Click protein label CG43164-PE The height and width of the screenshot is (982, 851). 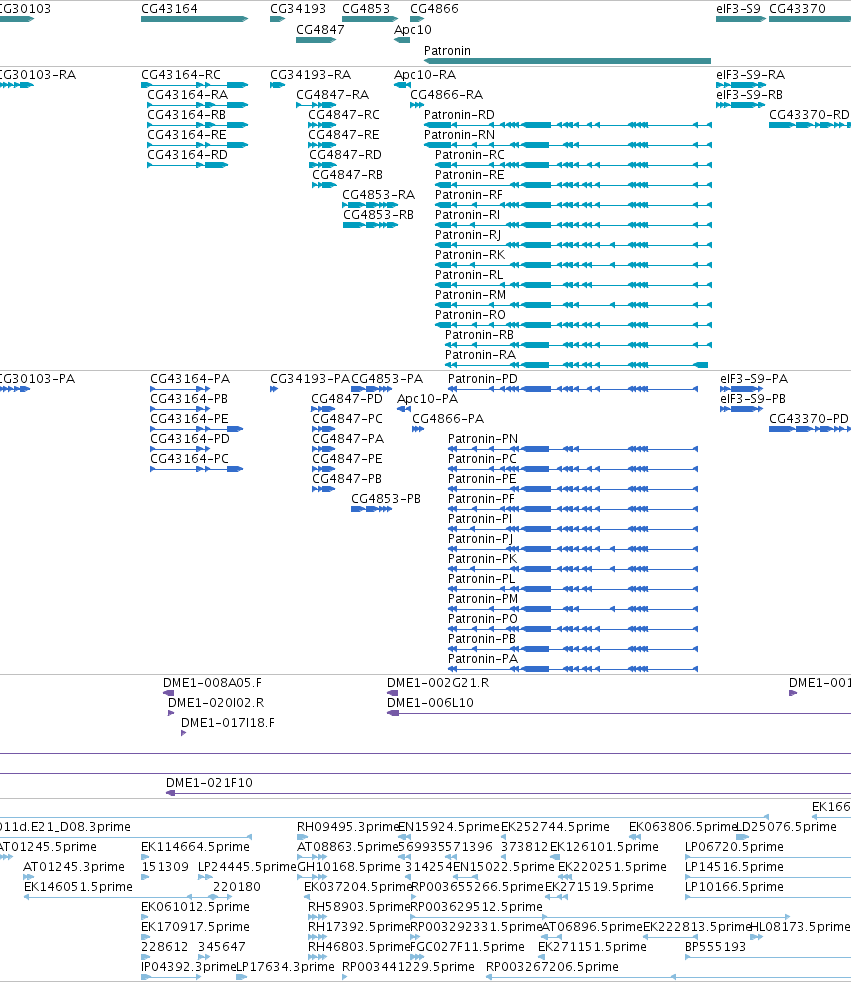pyautogui.click(x=189, y=419)
